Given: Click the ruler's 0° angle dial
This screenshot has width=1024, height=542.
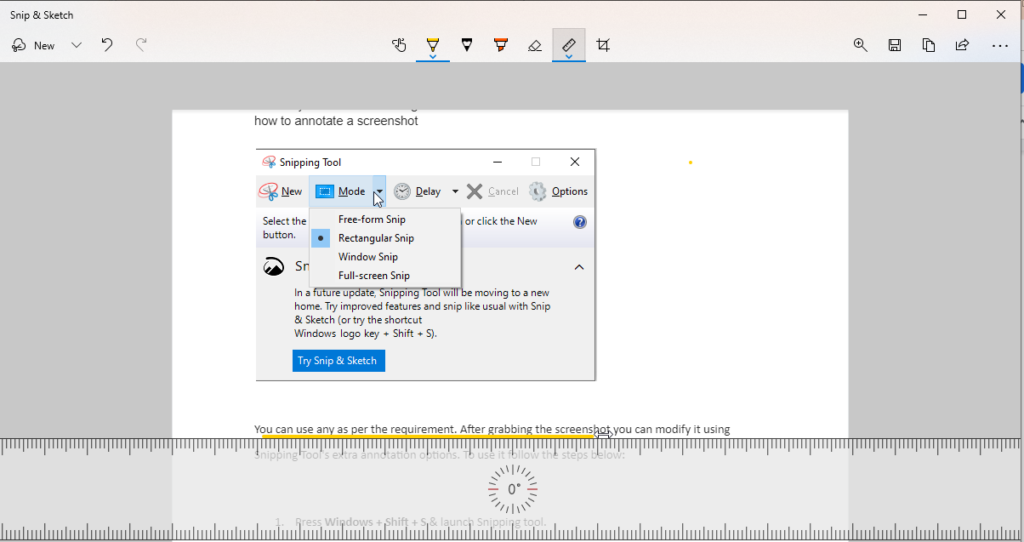Looking at the screenshot, I should 513,489.
